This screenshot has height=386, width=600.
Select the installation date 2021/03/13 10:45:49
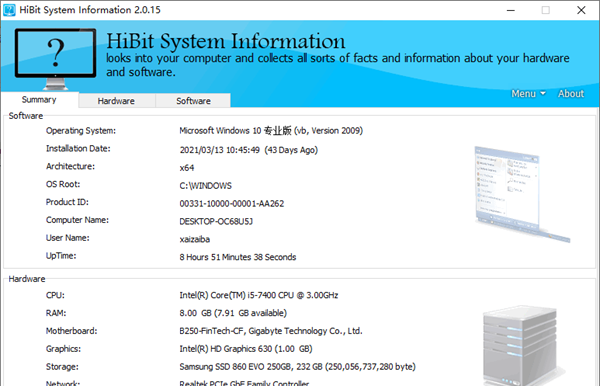pos(249,150)
